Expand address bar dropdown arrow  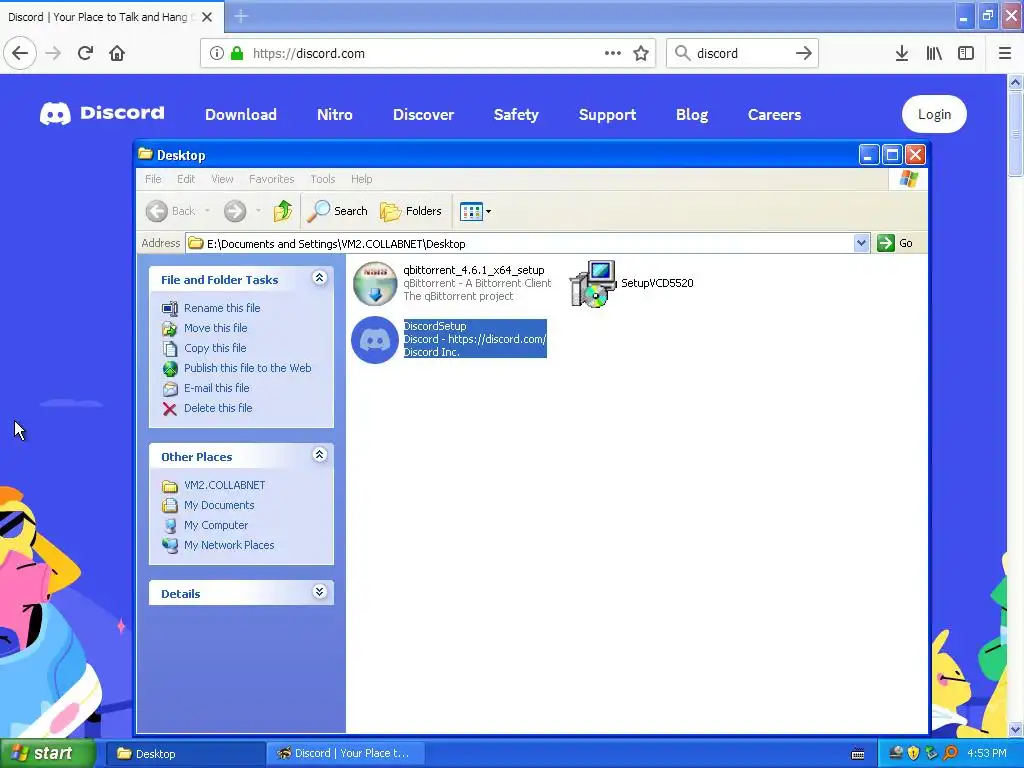[861, 243]
